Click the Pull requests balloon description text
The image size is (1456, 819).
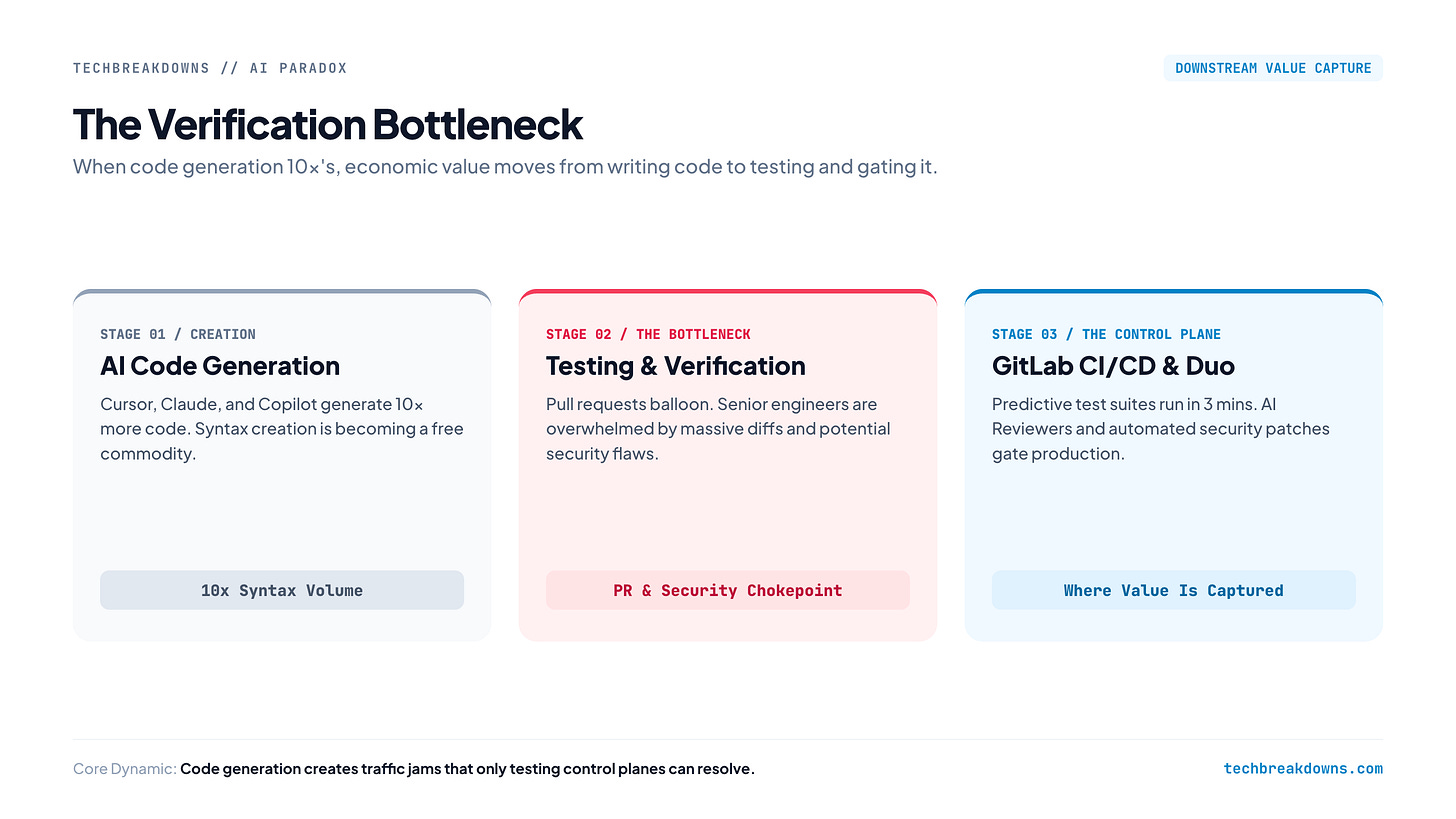pyautogui.click(x=718, y=429)
